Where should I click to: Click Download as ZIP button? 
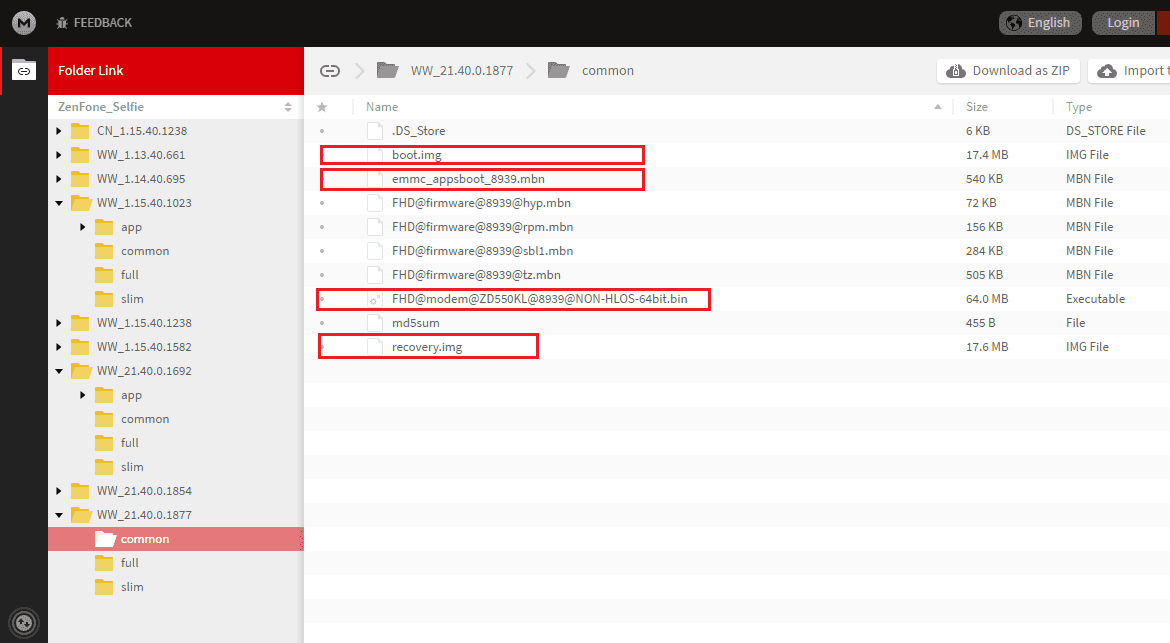pos(1007,71)
